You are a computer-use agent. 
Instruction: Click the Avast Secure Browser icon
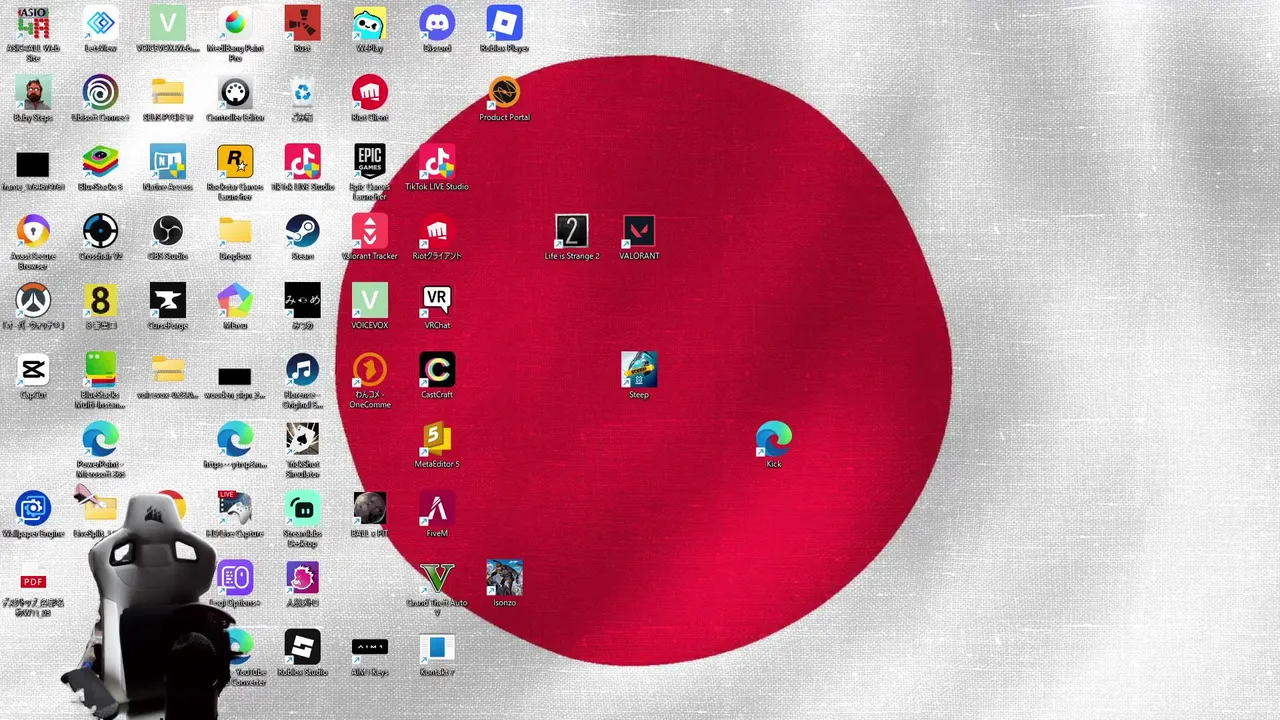tap(33, 232)
